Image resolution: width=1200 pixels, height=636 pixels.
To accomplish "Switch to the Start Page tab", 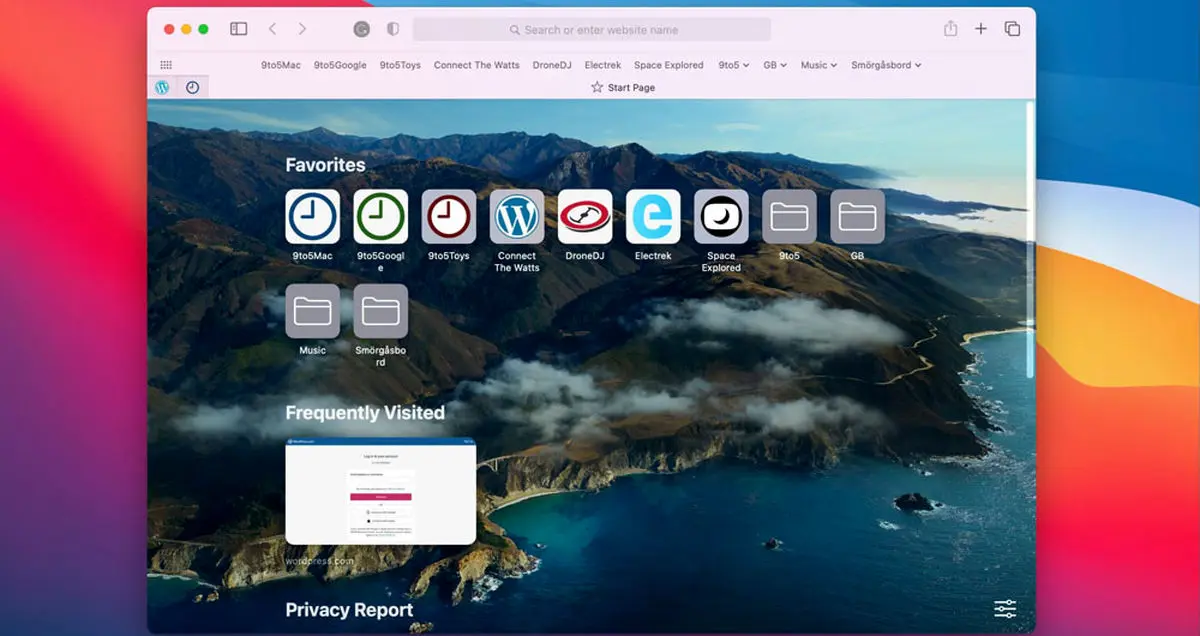I will coord(623,87).
